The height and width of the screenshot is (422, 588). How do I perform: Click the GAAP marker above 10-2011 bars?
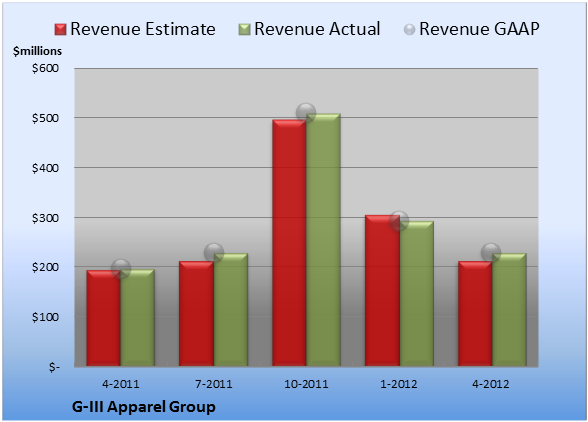306,113
